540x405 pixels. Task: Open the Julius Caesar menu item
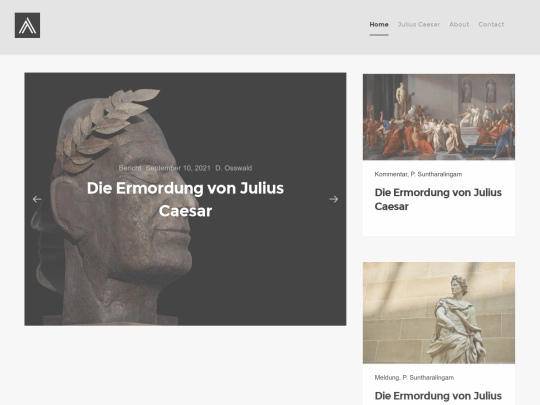tap(419, 24)
